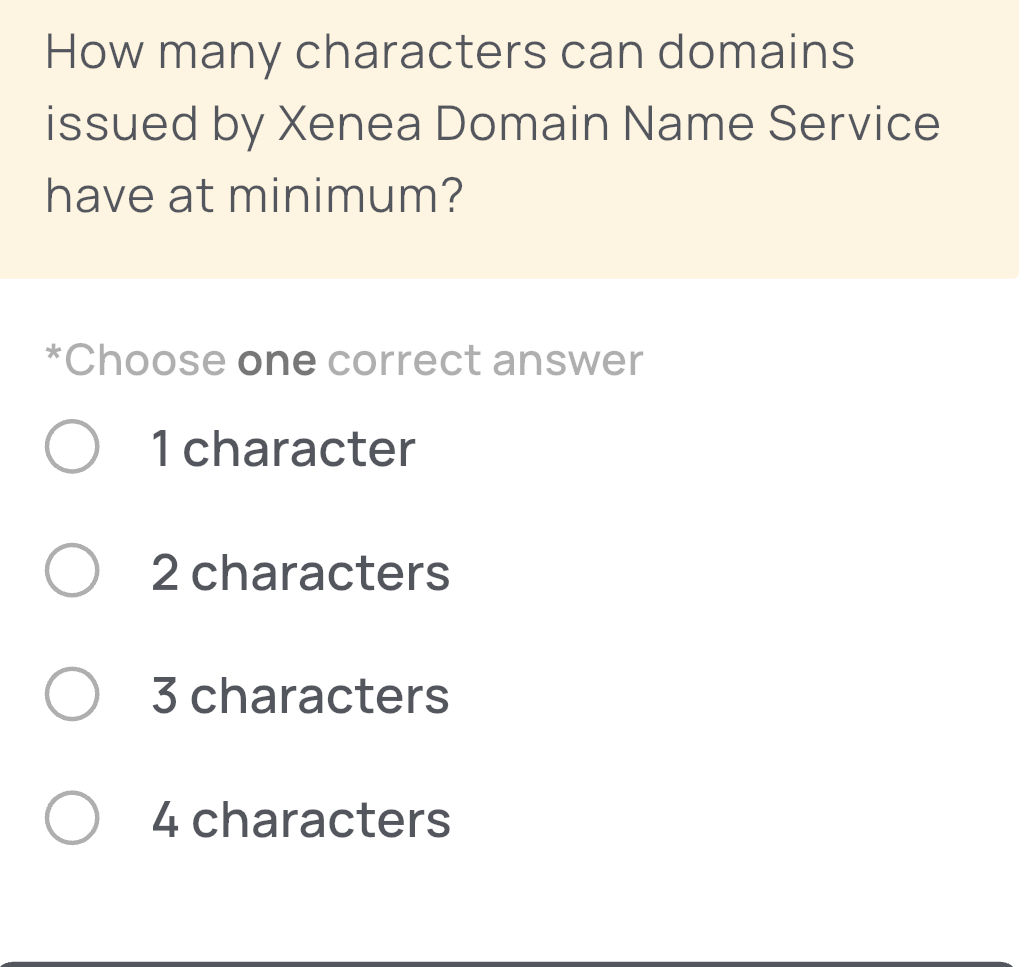The height and width of the screenshot is (967, 1034).
Task: Select the 3 characters radio button
Action: click(70, 696)
